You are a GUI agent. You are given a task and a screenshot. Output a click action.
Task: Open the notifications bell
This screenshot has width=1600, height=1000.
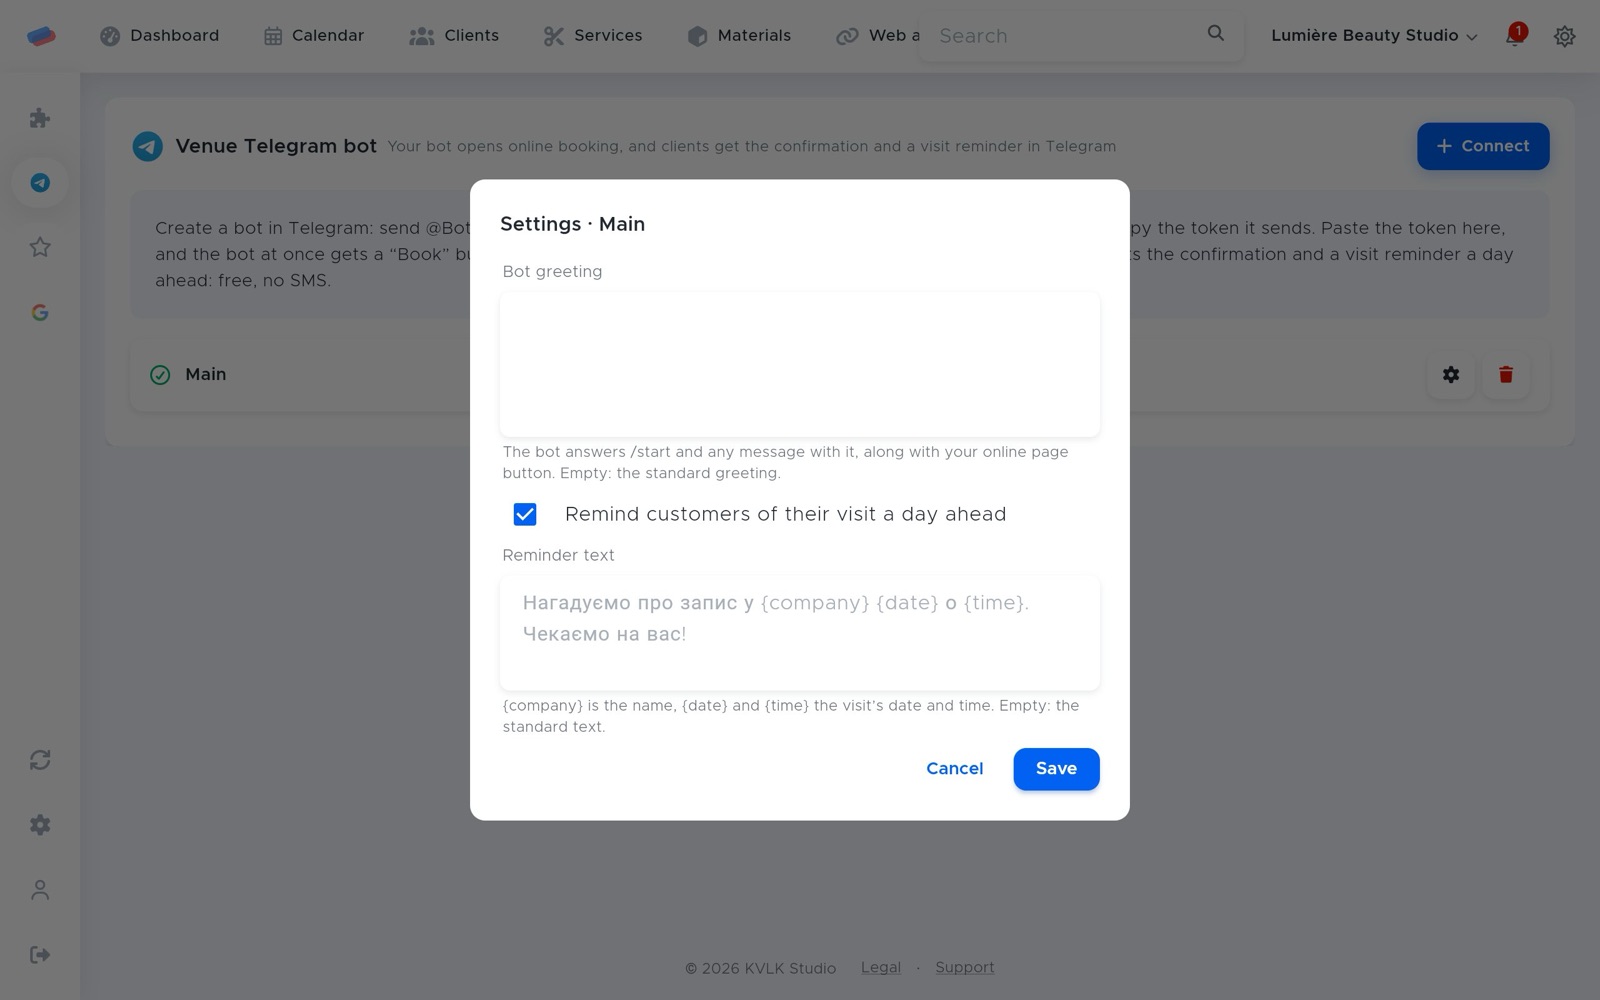coord(1515,36)
